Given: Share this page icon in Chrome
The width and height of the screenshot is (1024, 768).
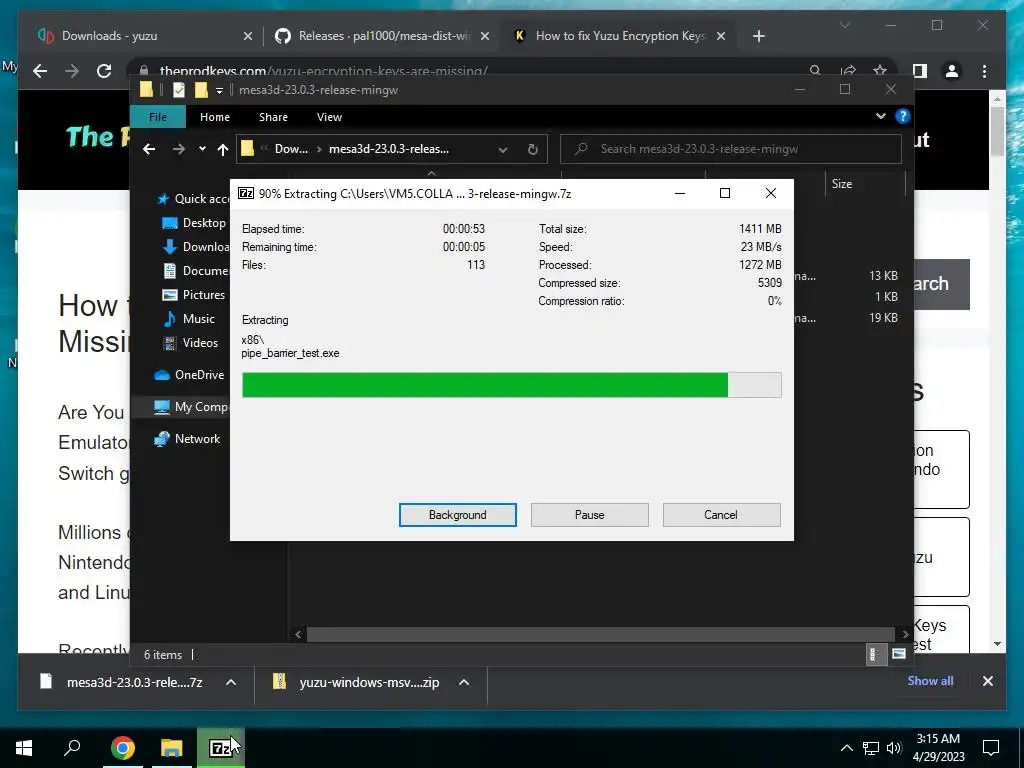Looking at the screenshot, I should coord(848,71).
